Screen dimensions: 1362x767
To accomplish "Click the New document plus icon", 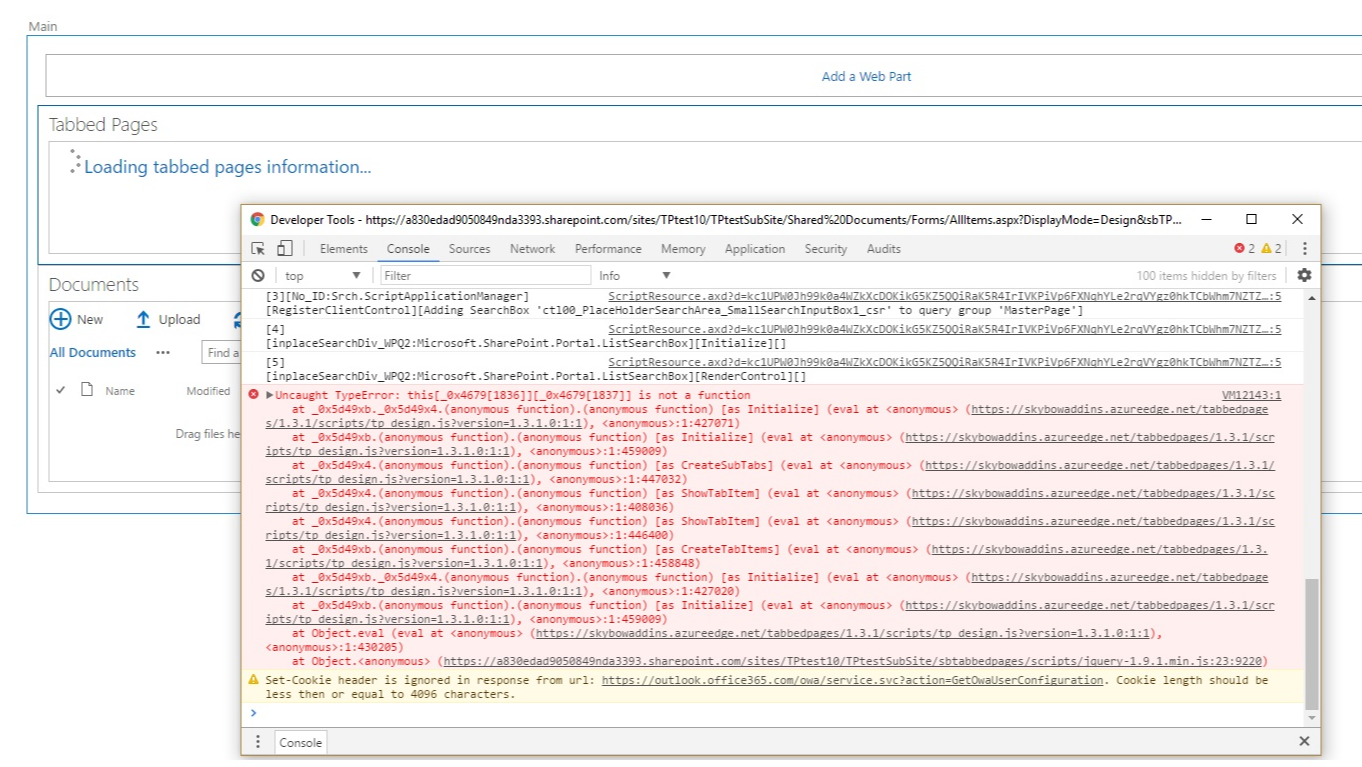I will (x=61, y=319).
